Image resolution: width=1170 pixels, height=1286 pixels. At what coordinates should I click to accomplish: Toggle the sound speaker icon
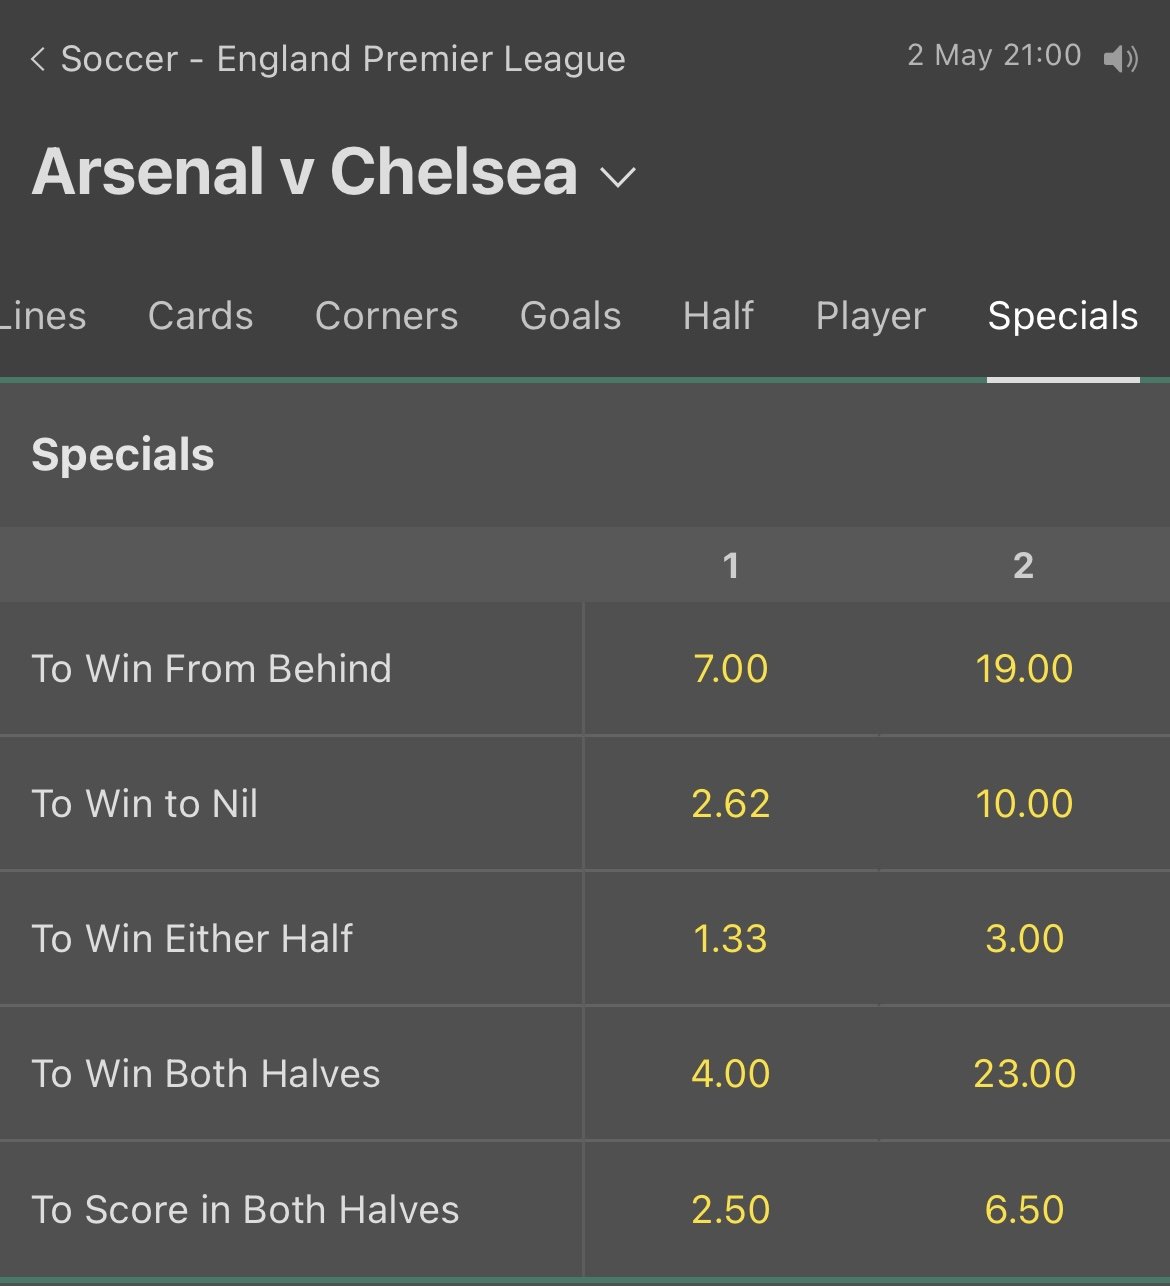1120,59
